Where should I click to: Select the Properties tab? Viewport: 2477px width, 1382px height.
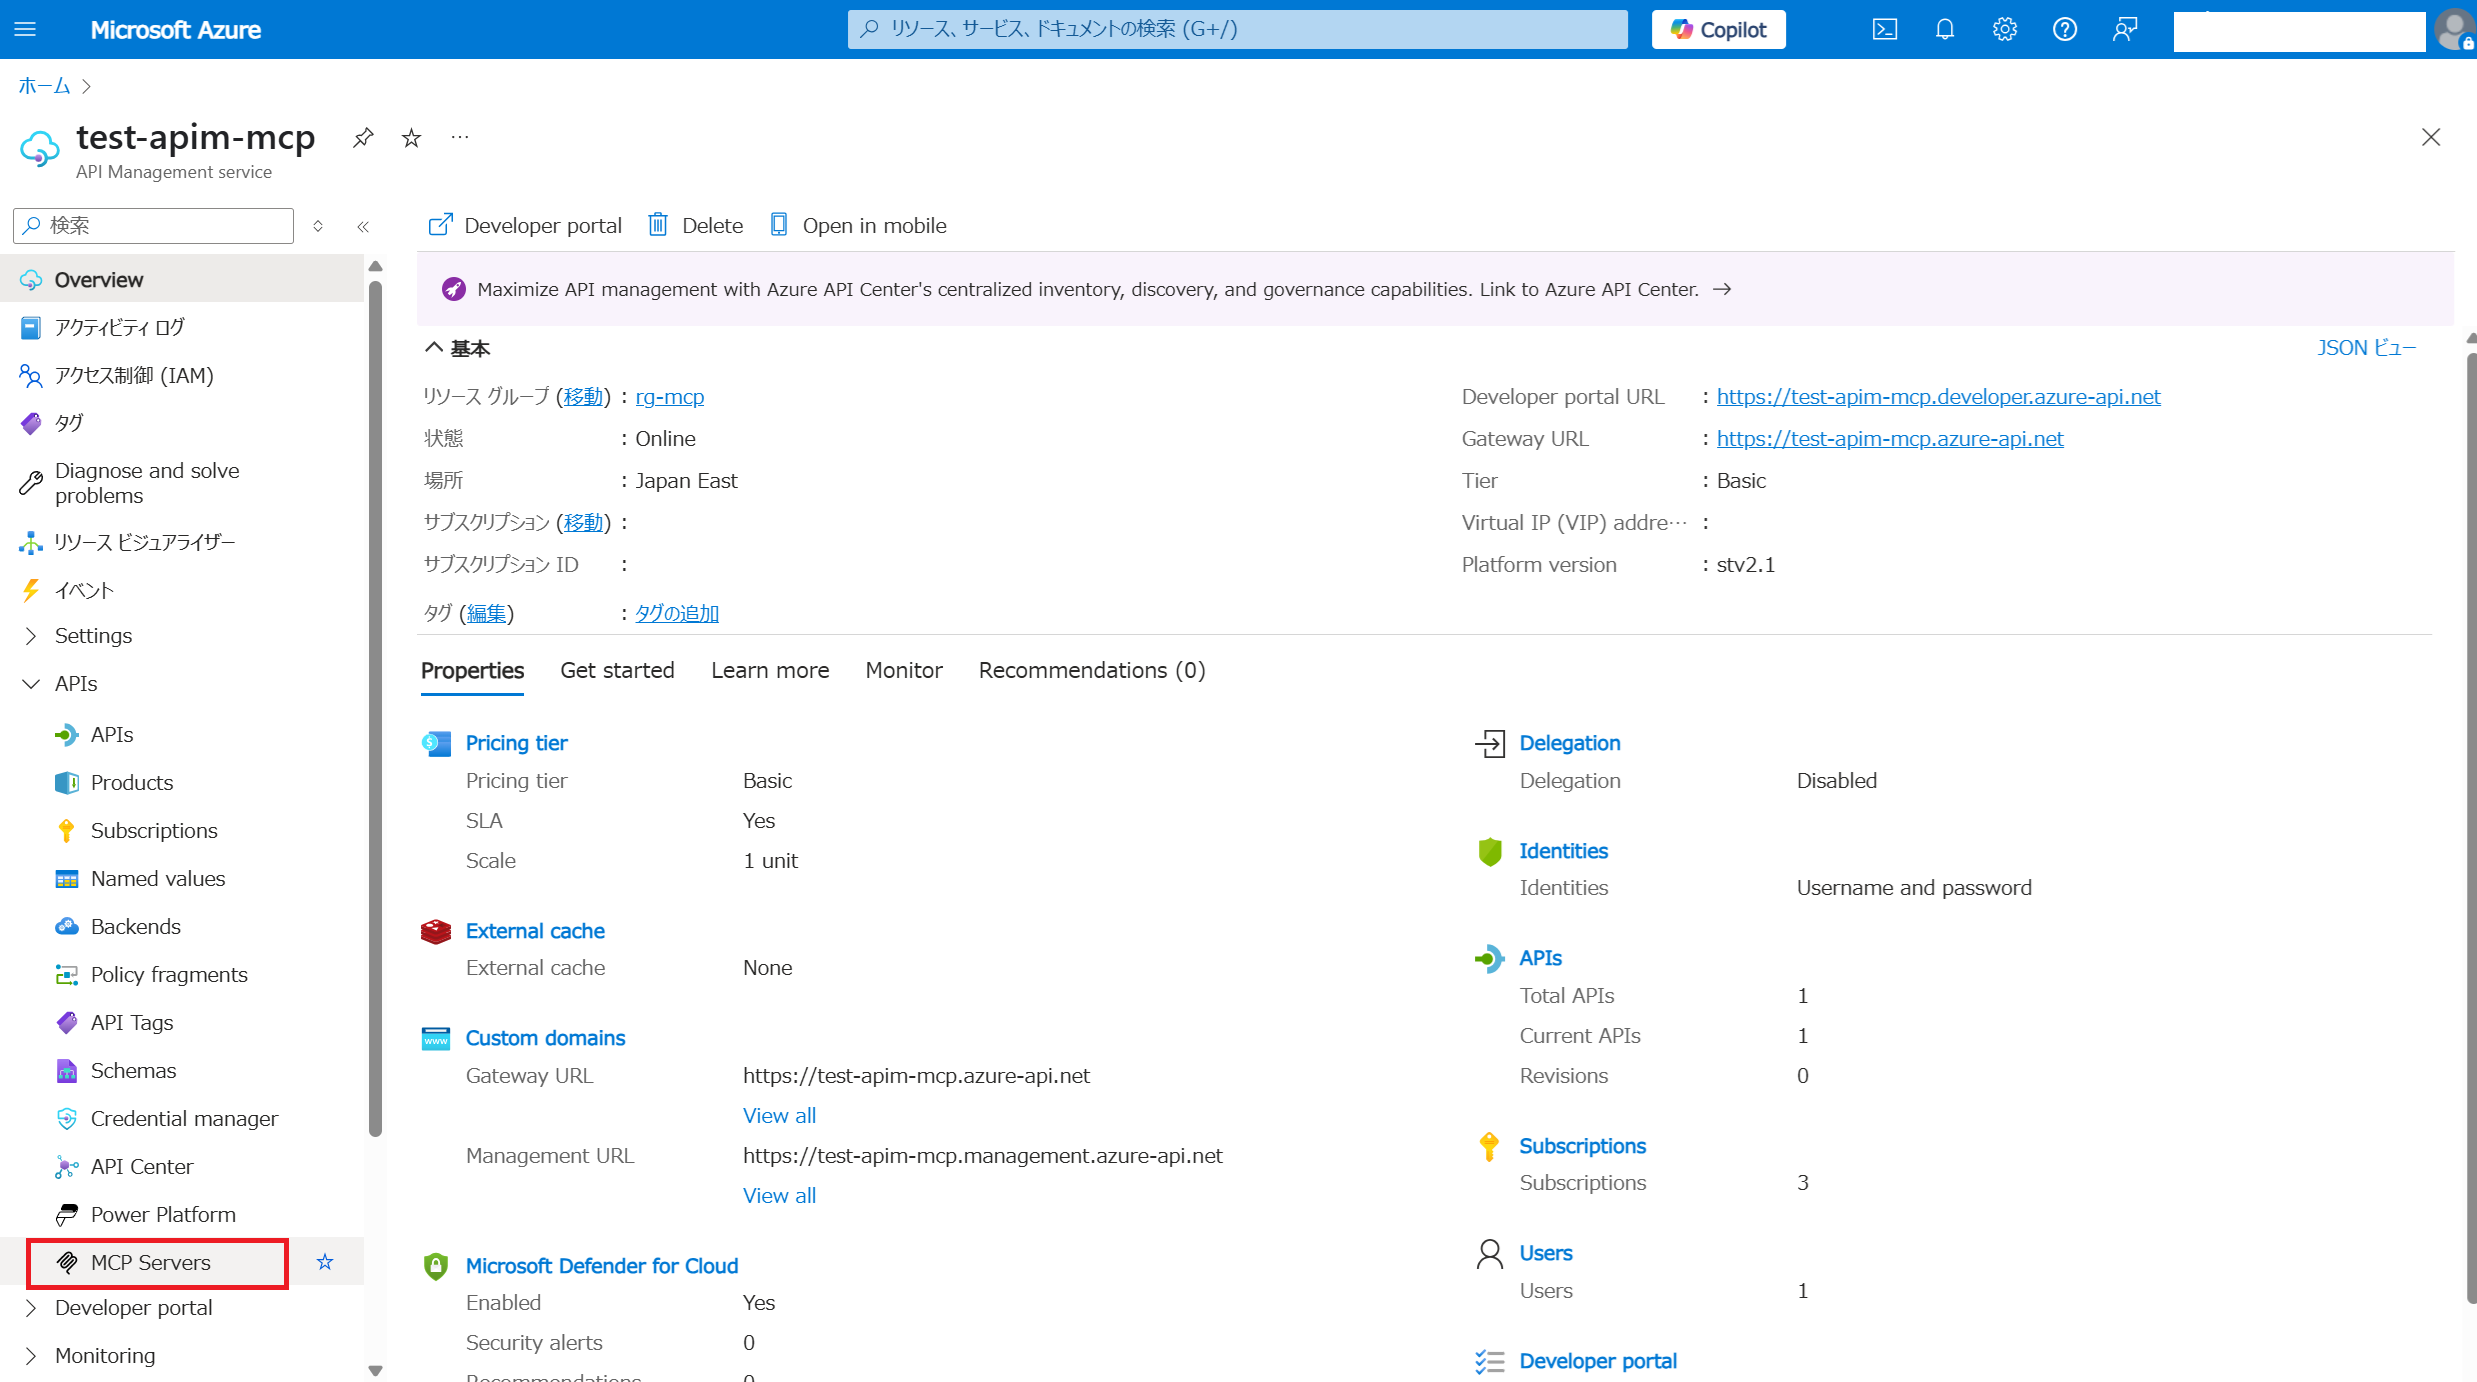click(472, 670)
